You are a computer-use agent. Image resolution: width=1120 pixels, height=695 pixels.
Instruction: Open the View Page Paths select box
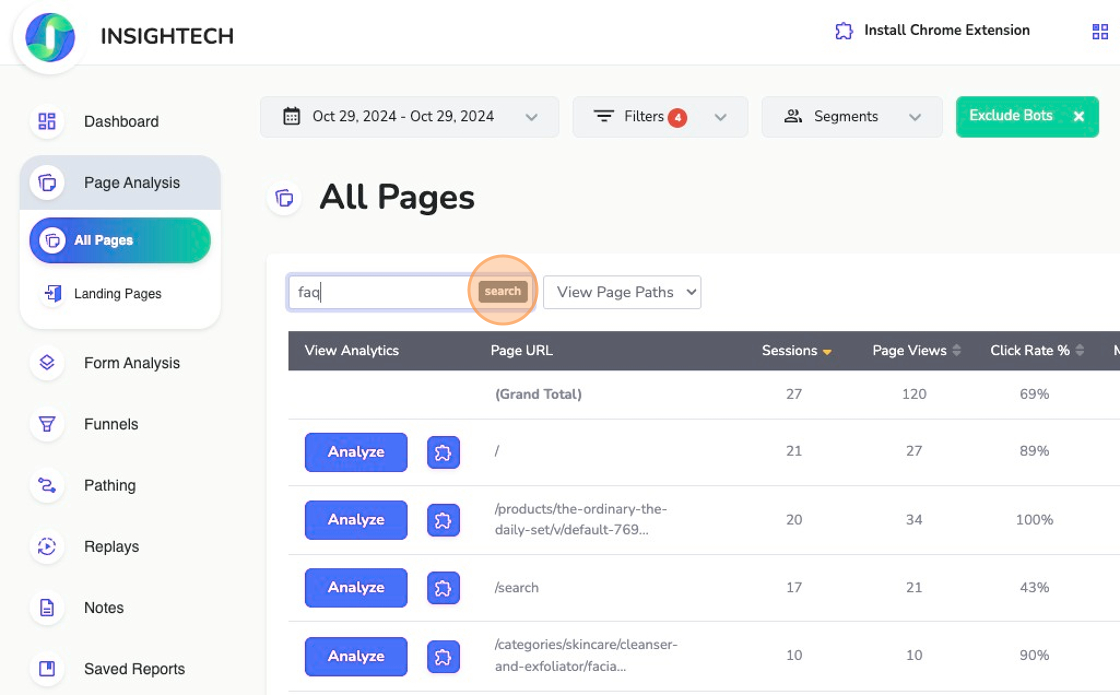[622, 292]
